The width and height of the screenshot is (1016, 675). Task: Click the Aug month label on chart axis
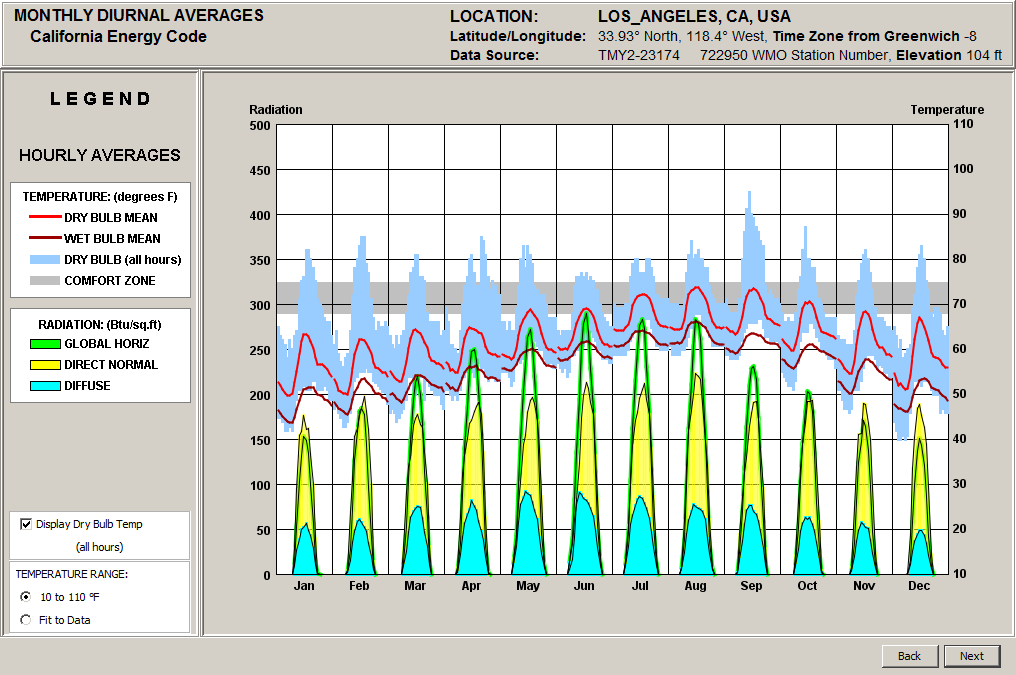coord(695,586)
